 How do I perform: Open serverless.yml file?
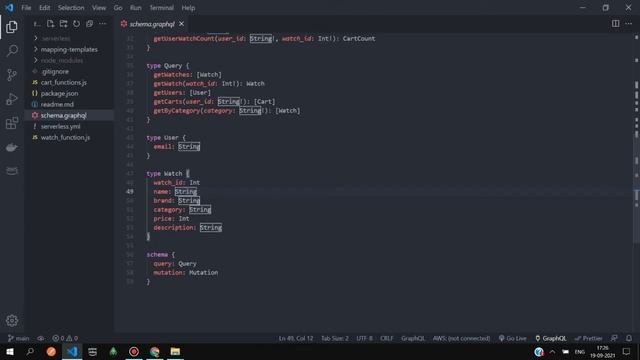coord(69,127)
